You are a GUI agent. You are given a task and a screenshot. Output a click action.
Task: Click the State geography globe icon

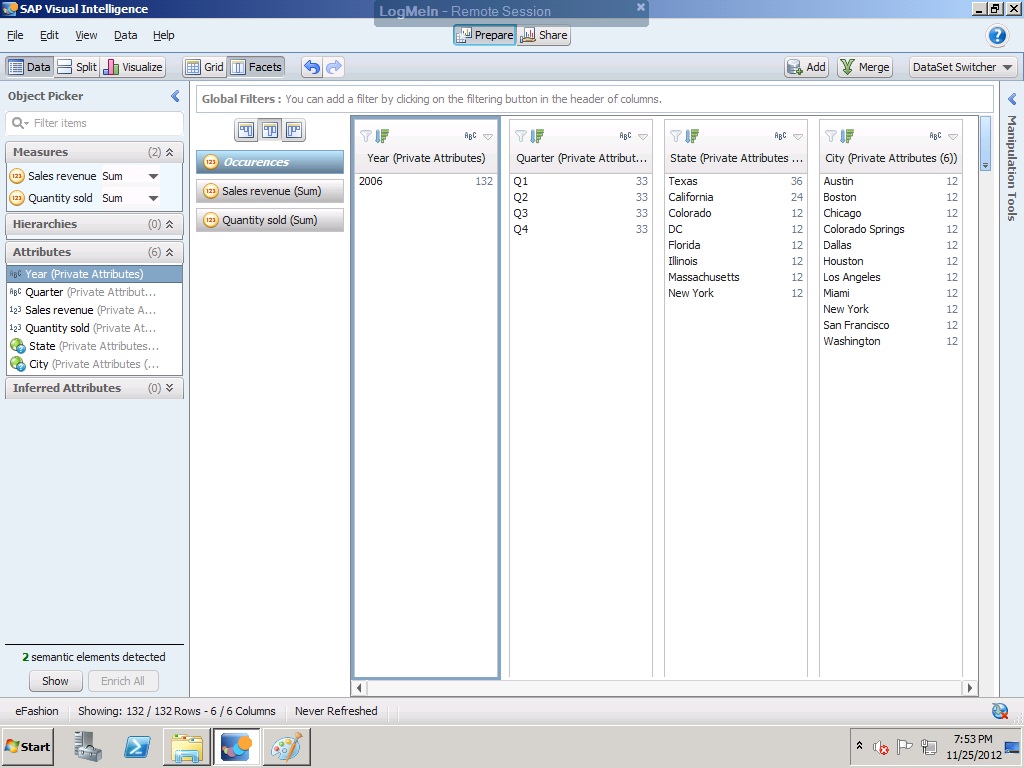(18, 346)
